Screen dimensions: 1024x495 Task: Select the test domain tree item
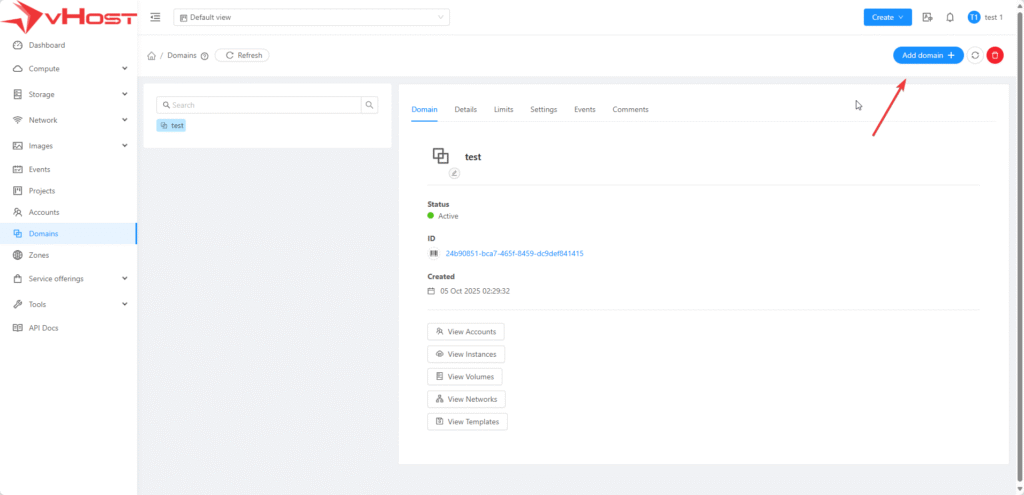(171, 126)
